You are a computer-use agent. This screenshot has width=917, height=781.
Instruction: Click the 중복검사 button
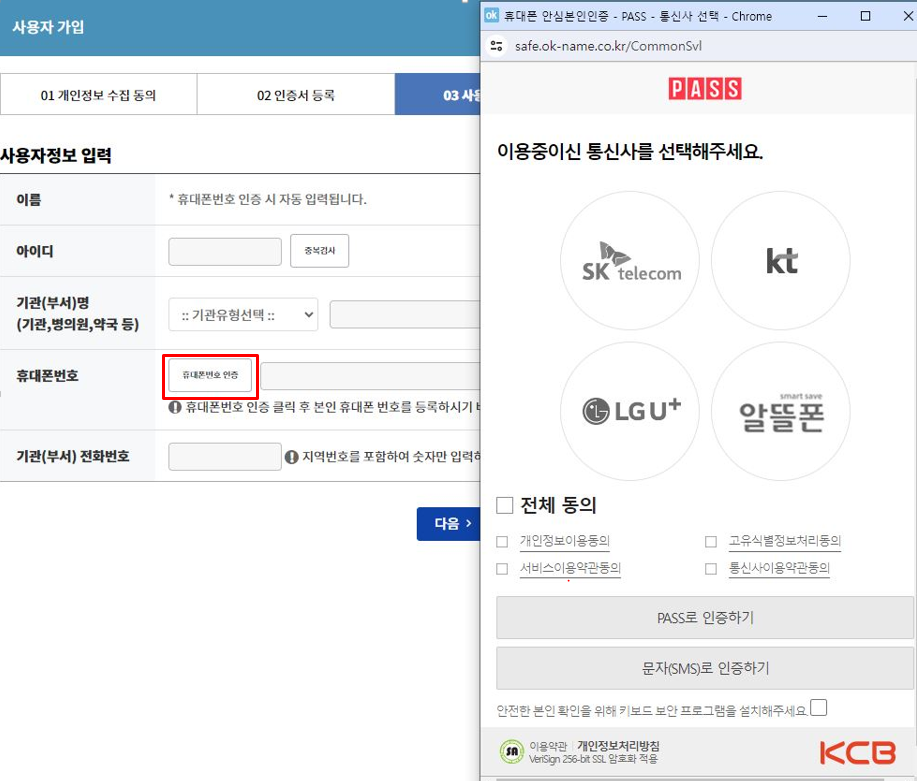(x=319, y=250)
